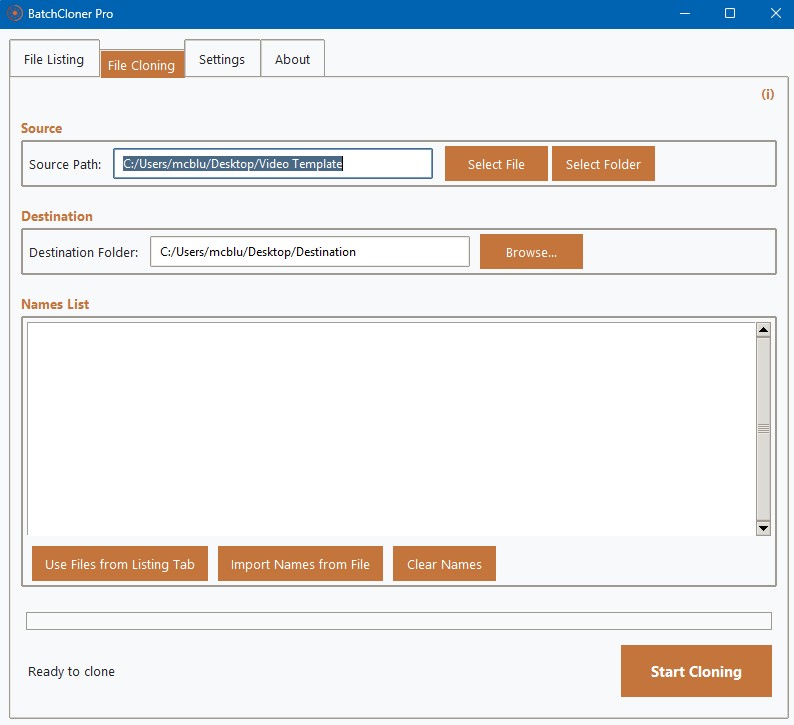This screenshot has height=725, width=794.
Task: Click the Names List scrollbar thumb
Action: pyautogui.click(x=763, y=429)
